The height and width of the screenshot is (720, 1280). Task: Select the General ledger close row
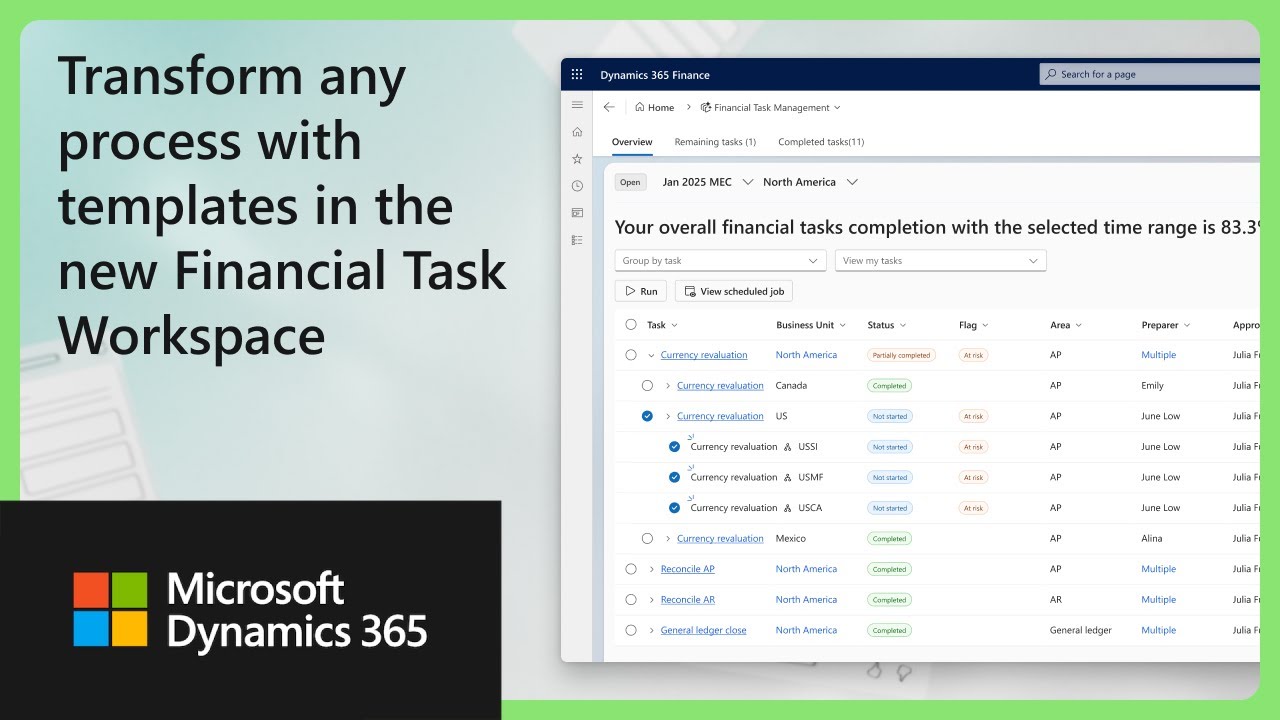tap(631, 630)
